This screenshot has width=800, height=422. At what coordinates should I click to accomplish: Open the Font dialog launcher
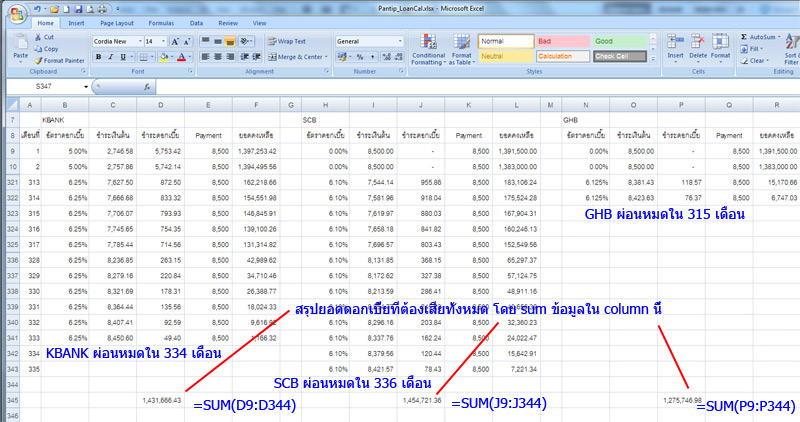point(190,71)
